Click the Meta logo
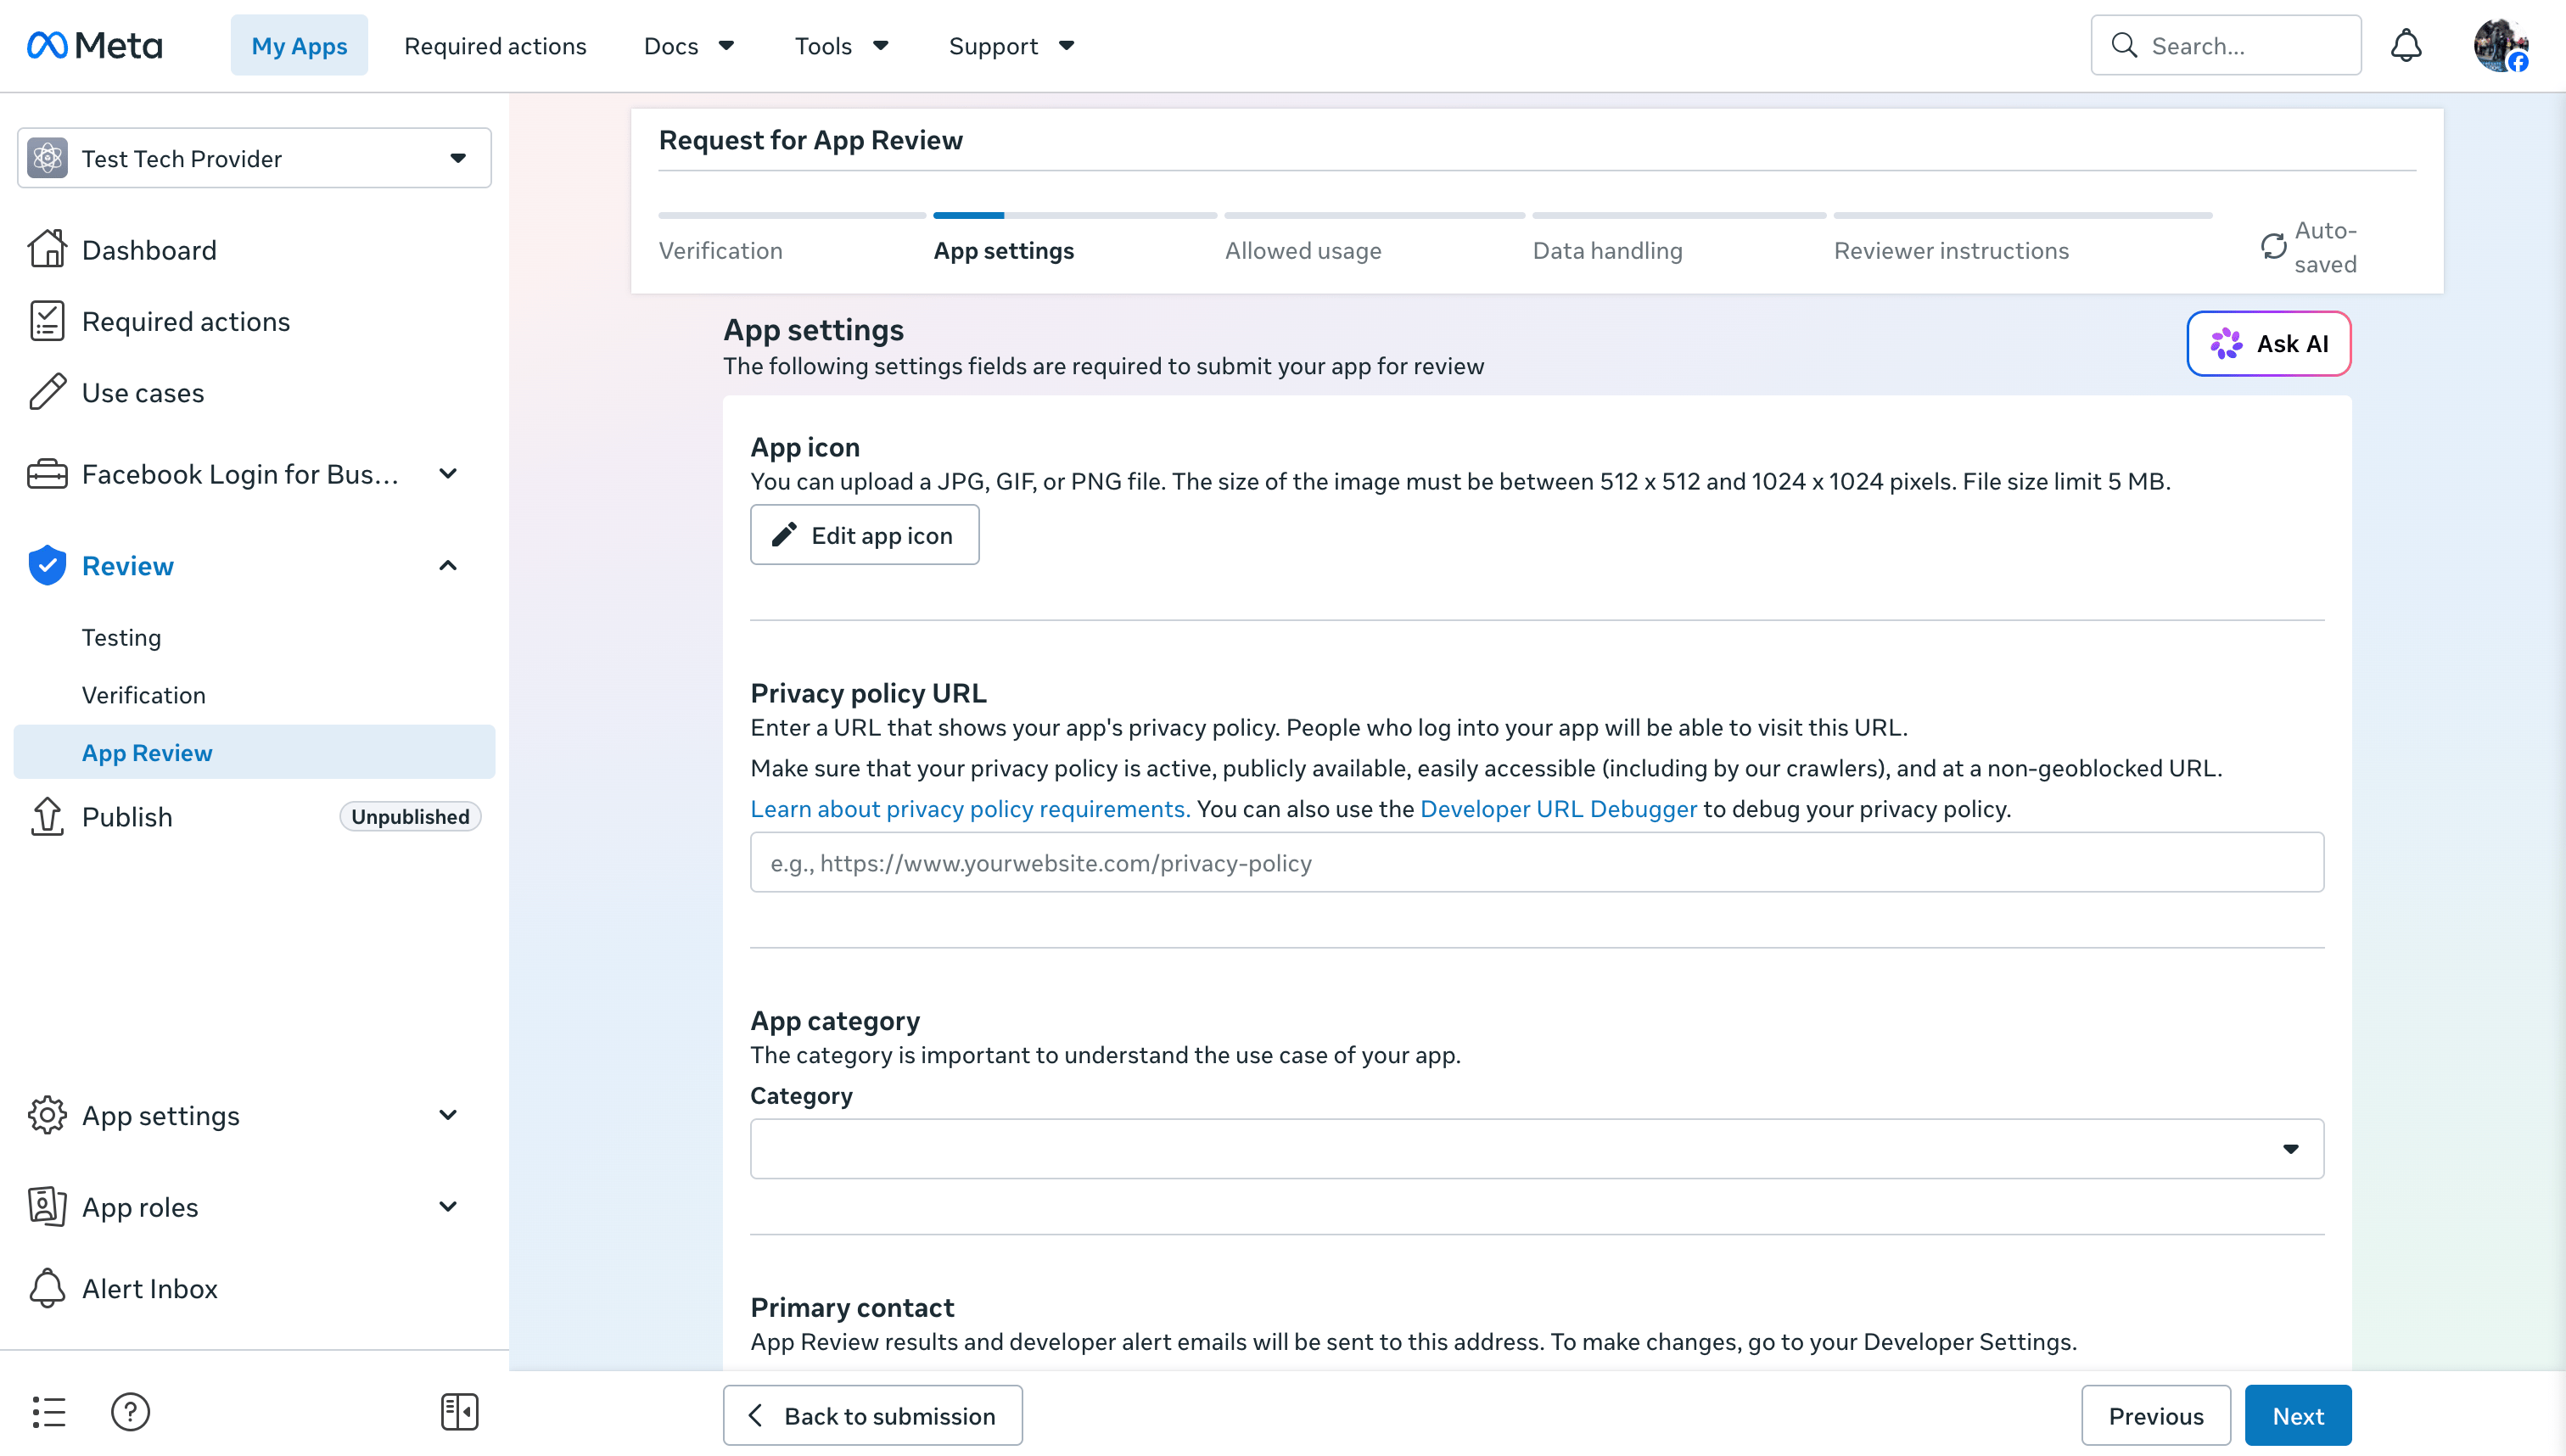The image size is (2566, 1456). [x=94, y=45]
